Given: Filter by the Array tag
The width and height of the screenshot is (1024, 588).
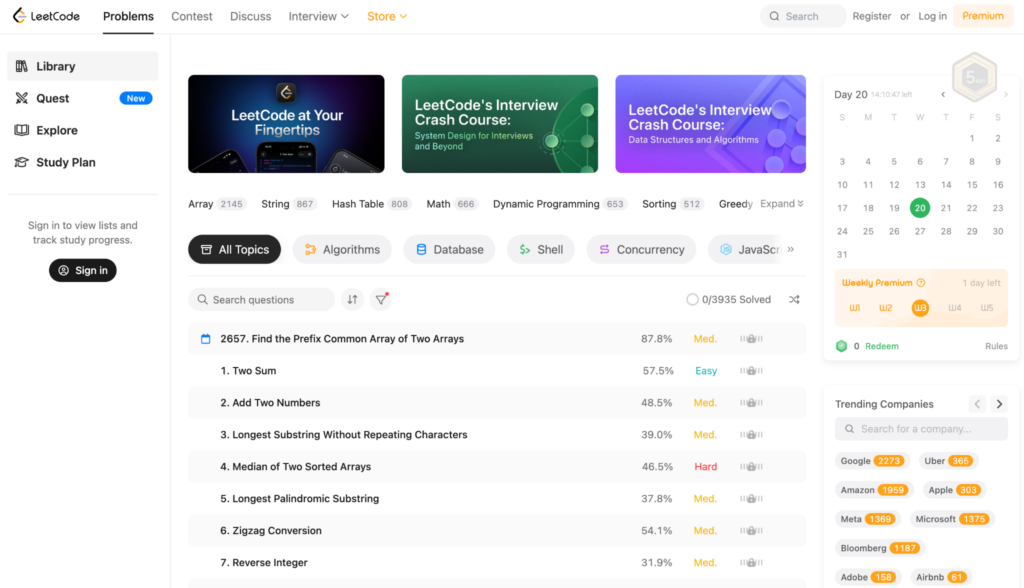Looking at the screenshot, I should [217, 204].
